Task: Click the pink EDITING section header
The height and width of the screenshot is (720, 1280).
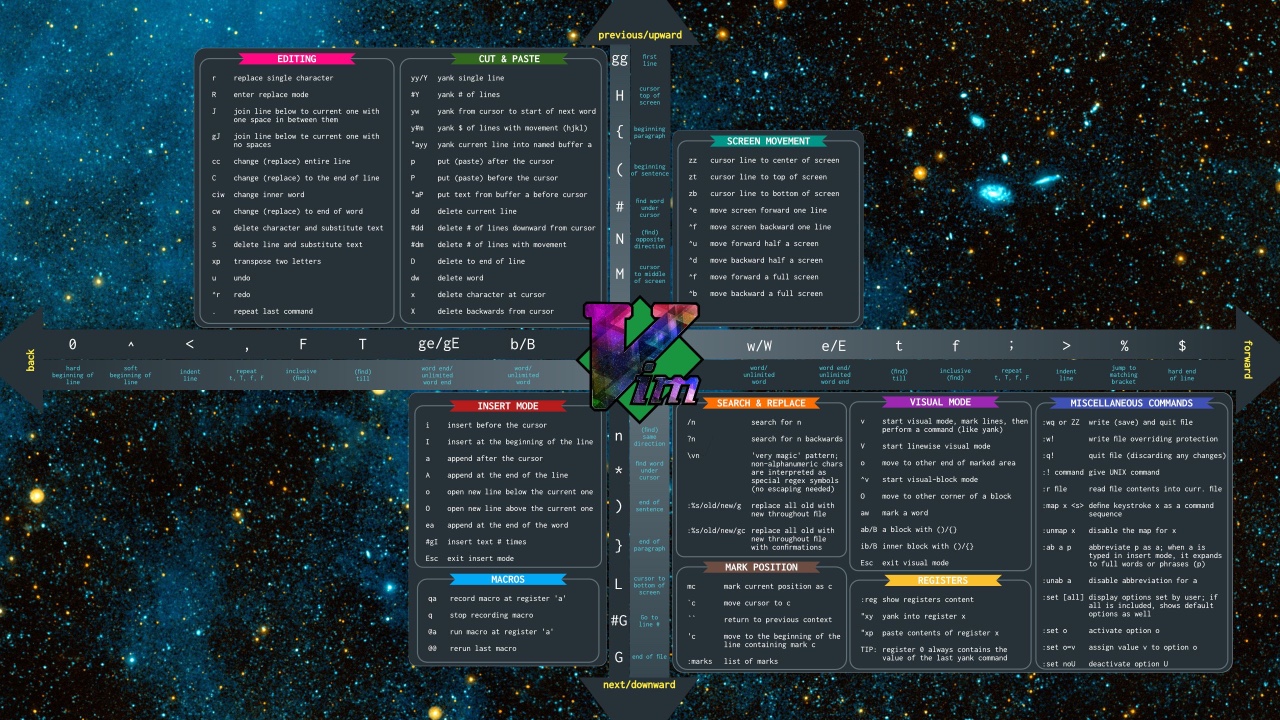Action: tap(296, 59)
